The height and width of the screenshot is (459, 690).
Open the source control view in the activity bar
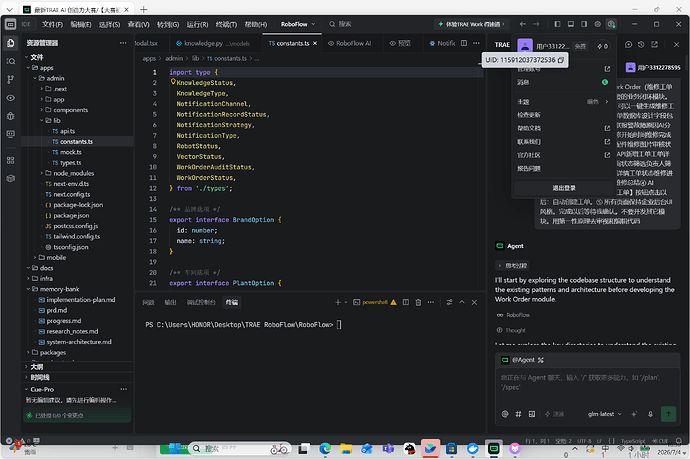[11, 79]
